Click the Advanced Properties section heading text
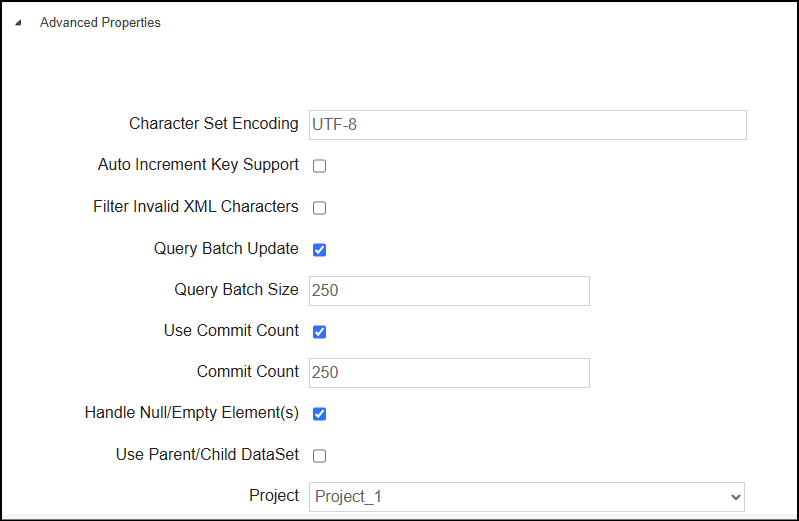Viewport: 799px width, 521px height. click(x=100, y=22)
